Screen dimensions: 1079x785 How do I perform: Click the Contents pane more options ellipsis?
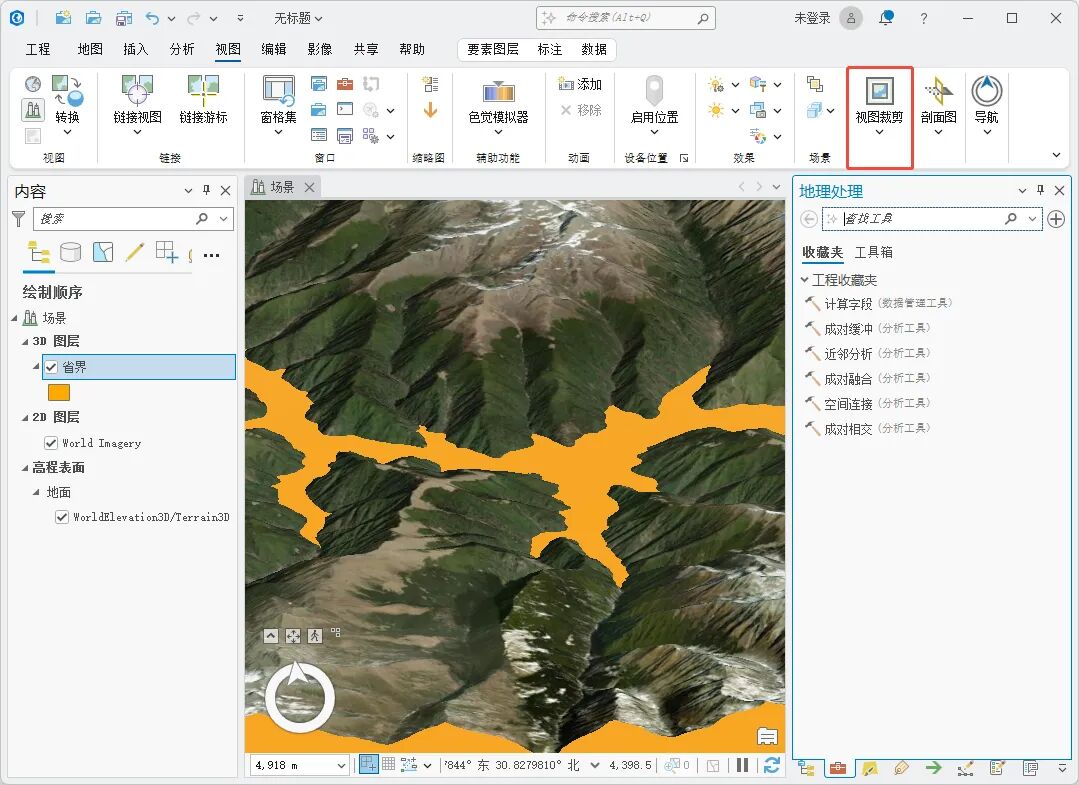coord(211,255)
